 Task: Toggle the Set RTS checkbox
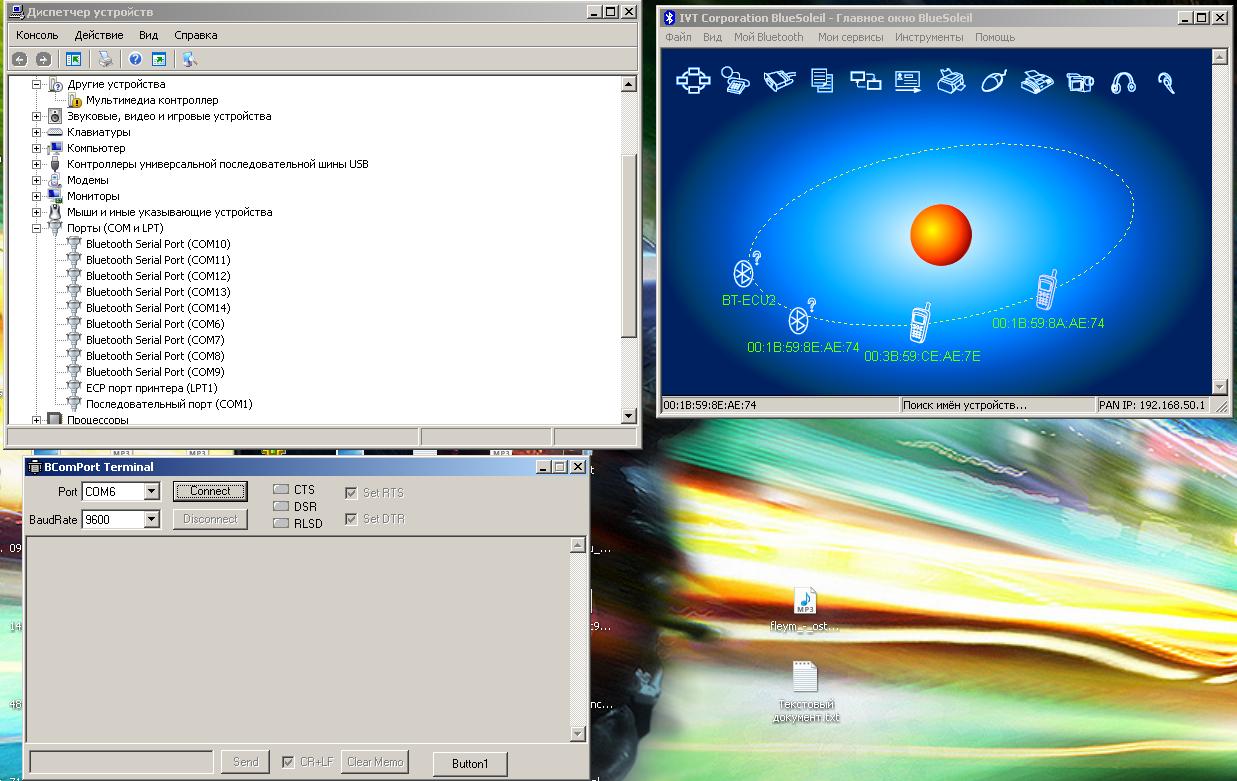click(x=351, y=493)
